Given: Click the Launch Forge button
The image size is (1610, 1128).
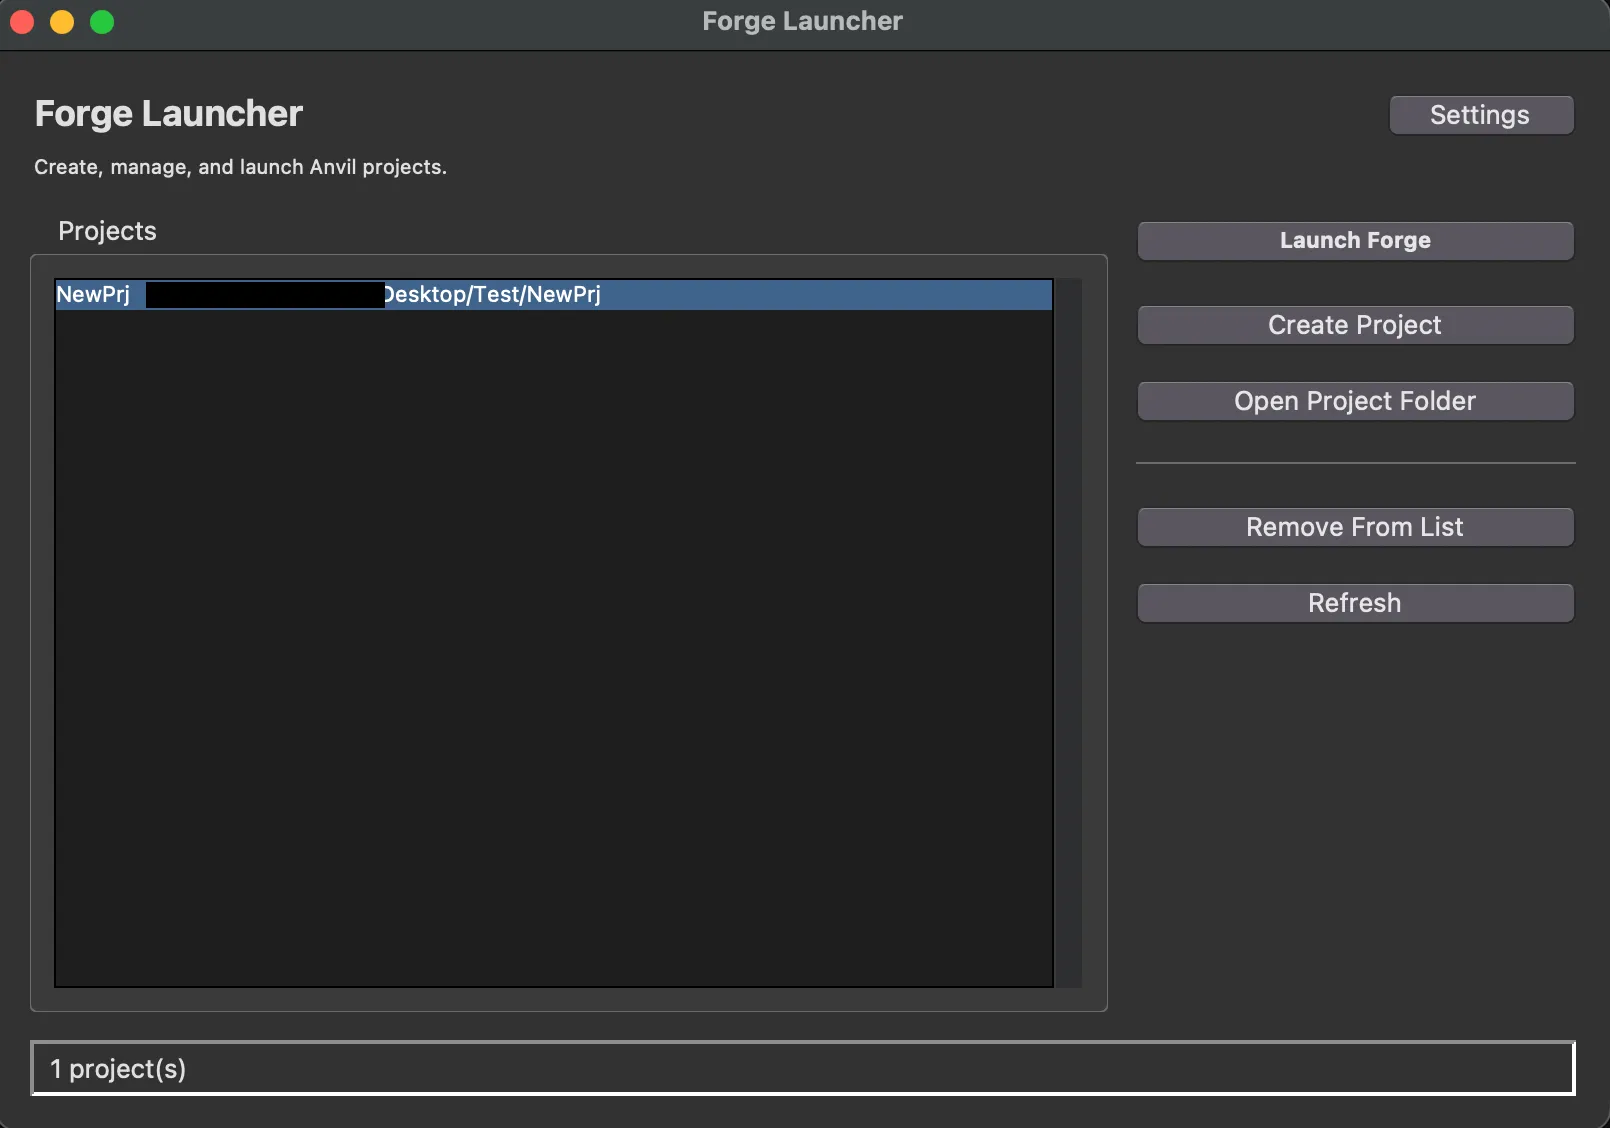Looking at the screenshot, I should [1355, 241].
